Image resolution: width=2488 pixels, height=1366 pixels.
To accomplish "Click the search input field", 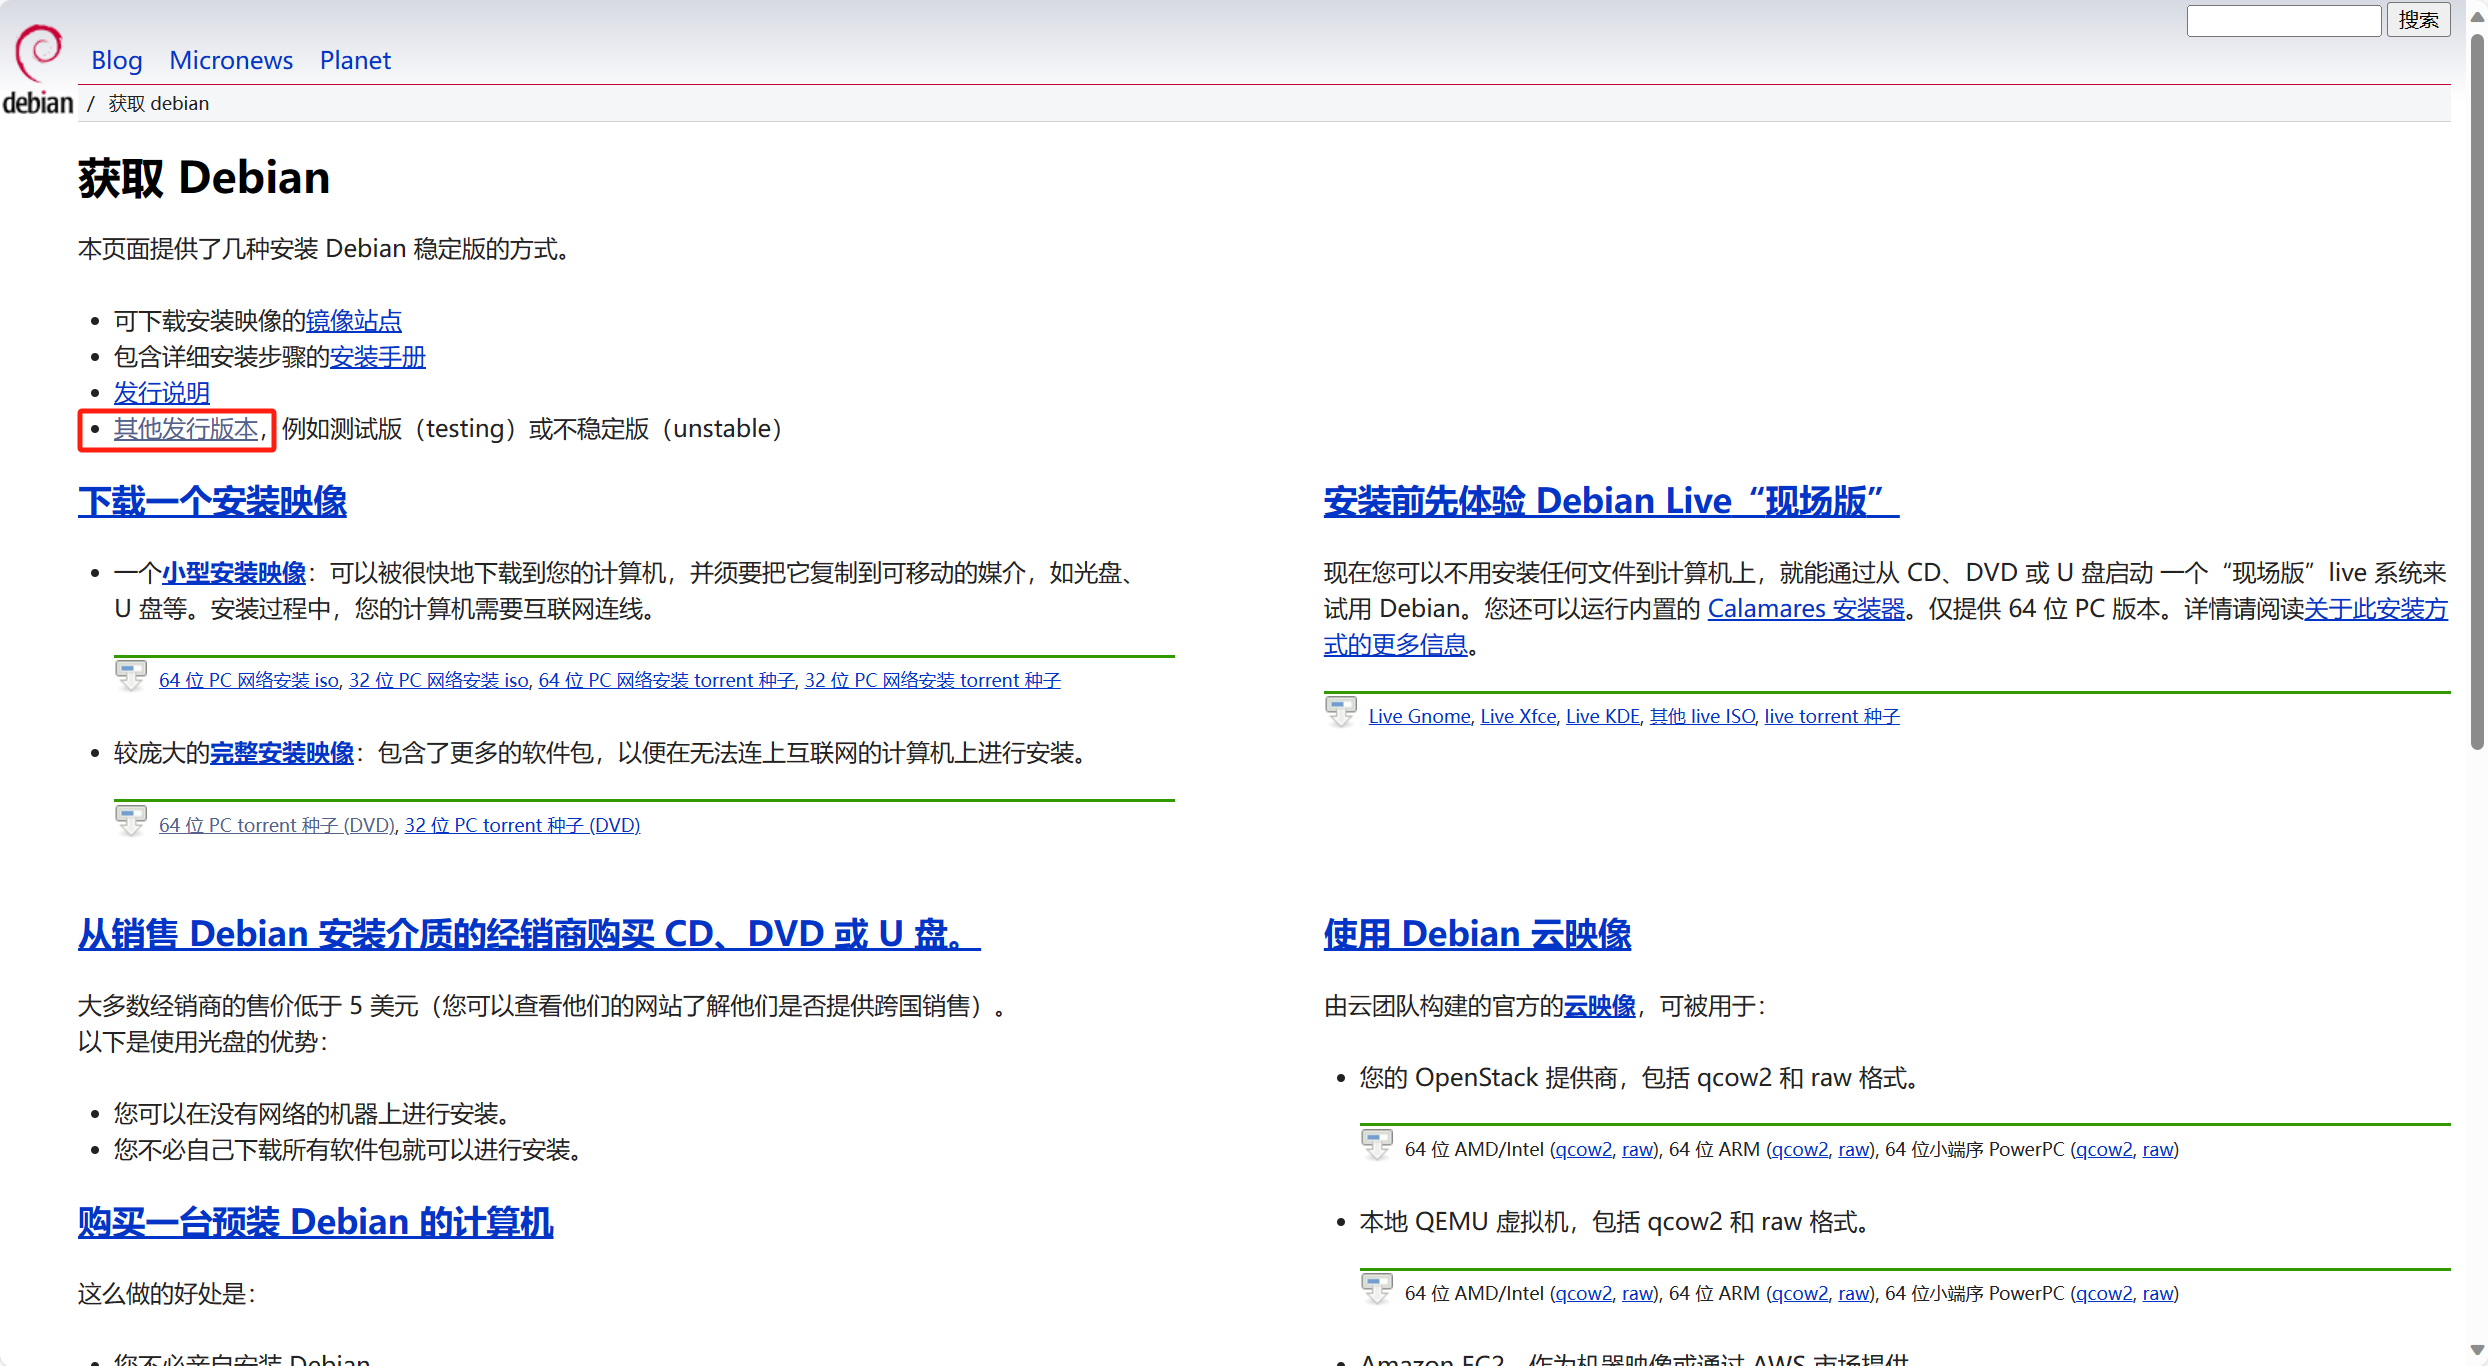I will pyautogui.click(x=2283, y=20).
